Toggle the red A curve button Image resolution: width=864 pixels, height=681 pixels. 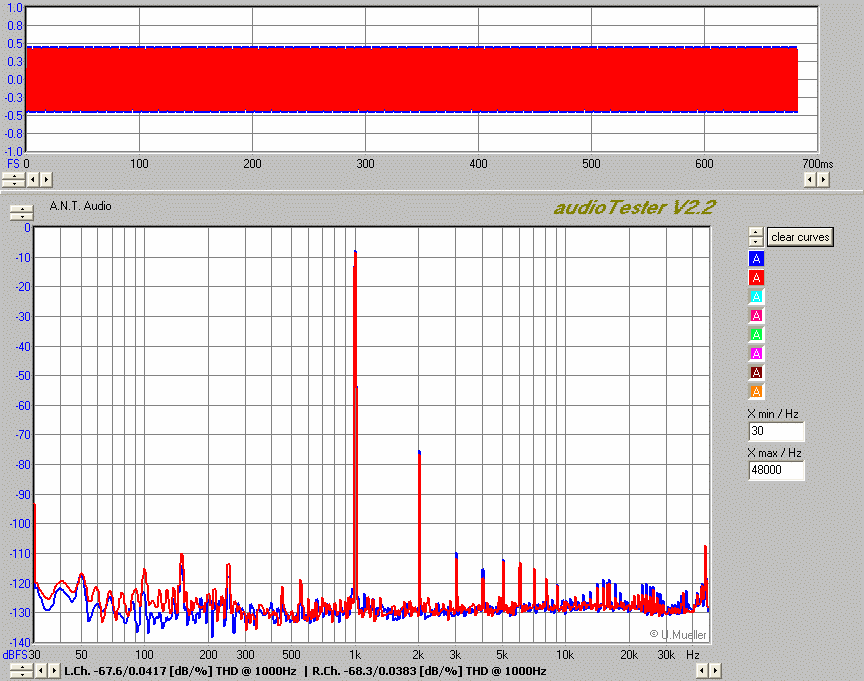tap(756, 277)
